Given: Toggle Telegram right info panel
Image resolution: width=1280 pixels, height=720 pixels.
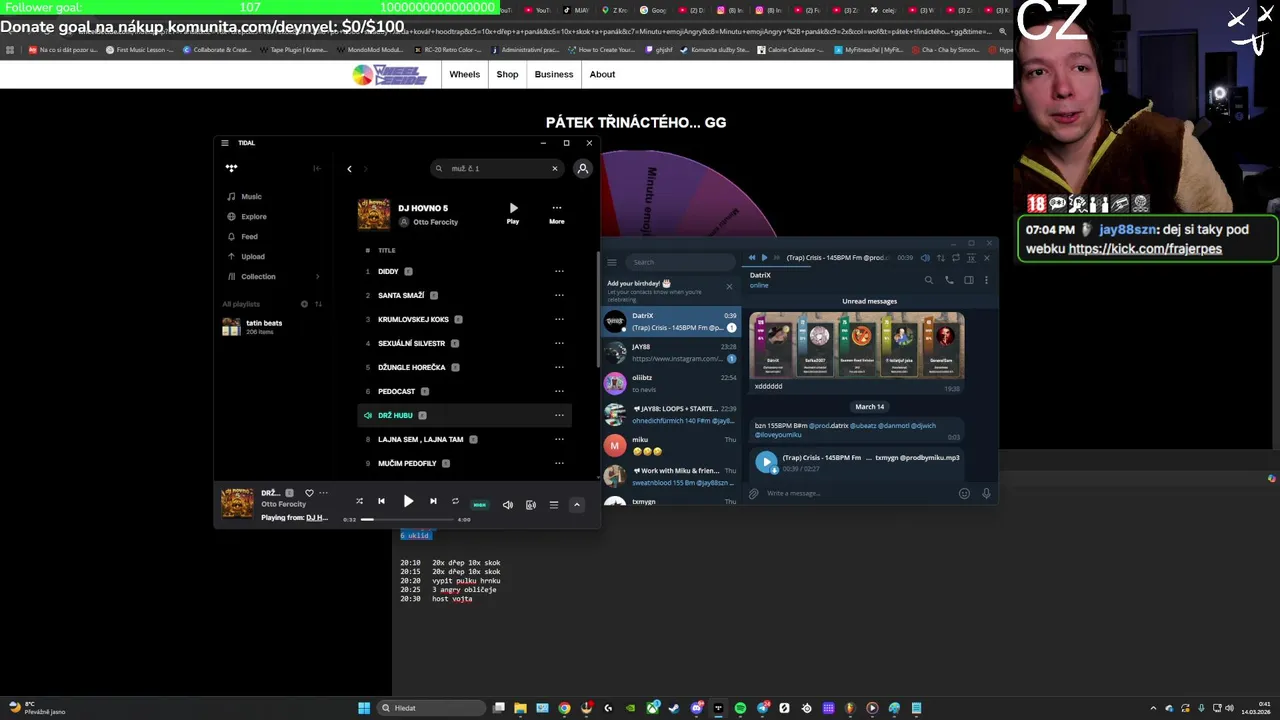Looking at the screenshot, I should coord(968,280).
